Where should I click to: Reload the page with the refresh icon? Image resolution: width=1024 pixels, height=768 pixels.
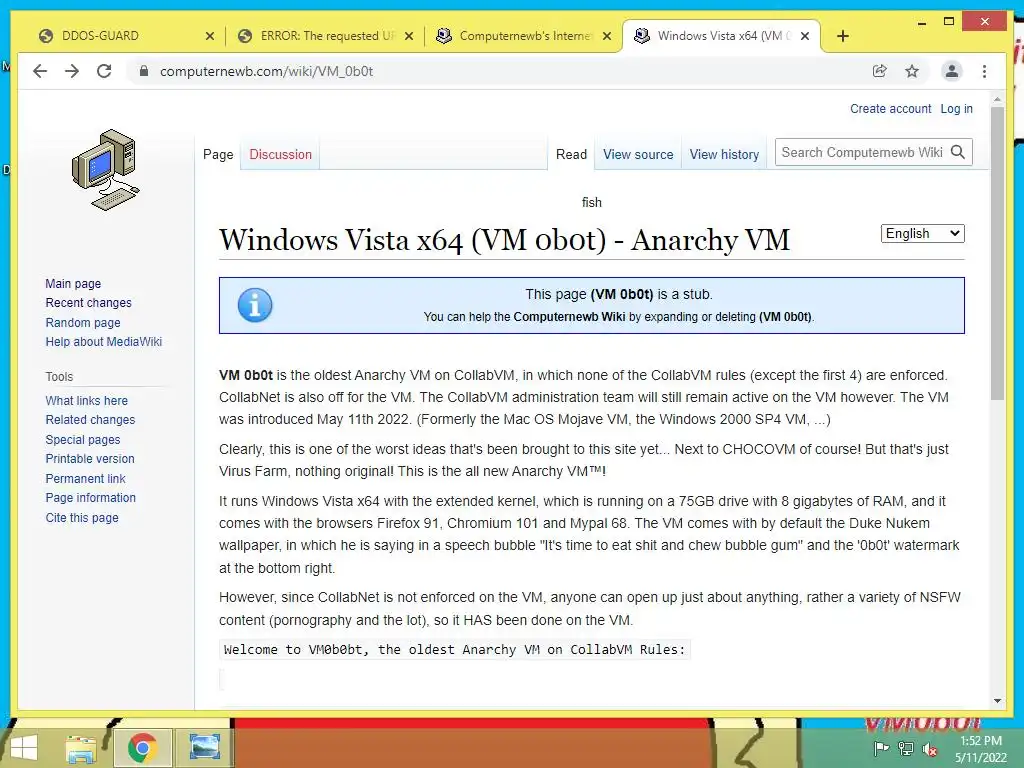point(104,71)
